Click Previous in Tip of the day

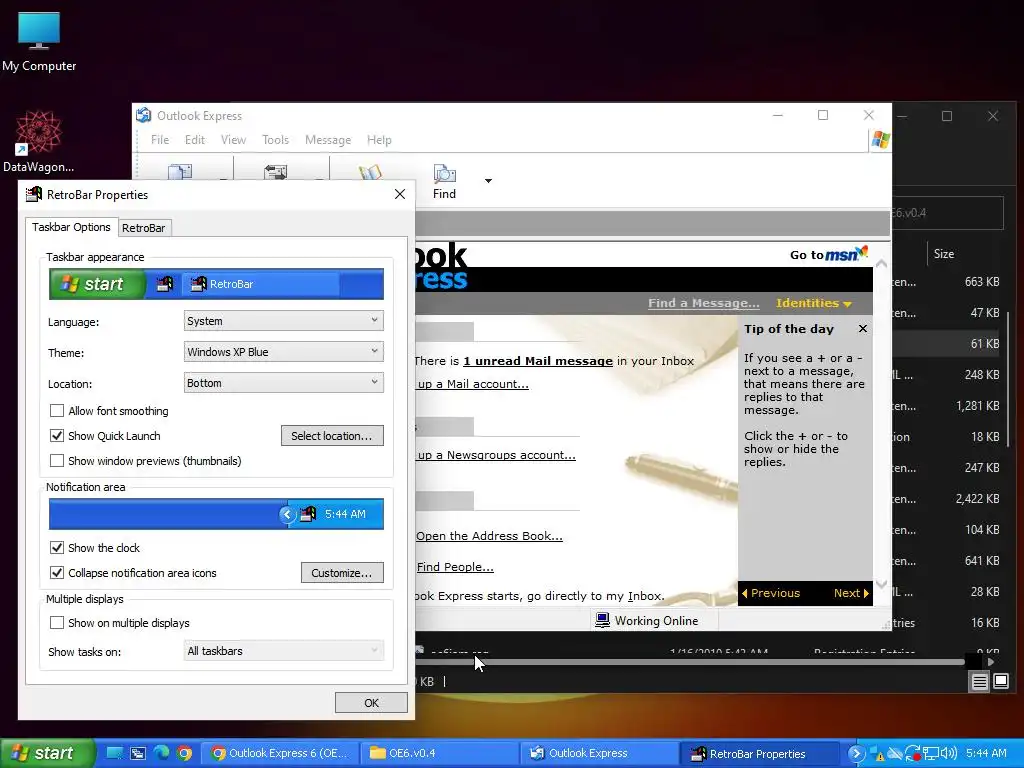point(771,593)
